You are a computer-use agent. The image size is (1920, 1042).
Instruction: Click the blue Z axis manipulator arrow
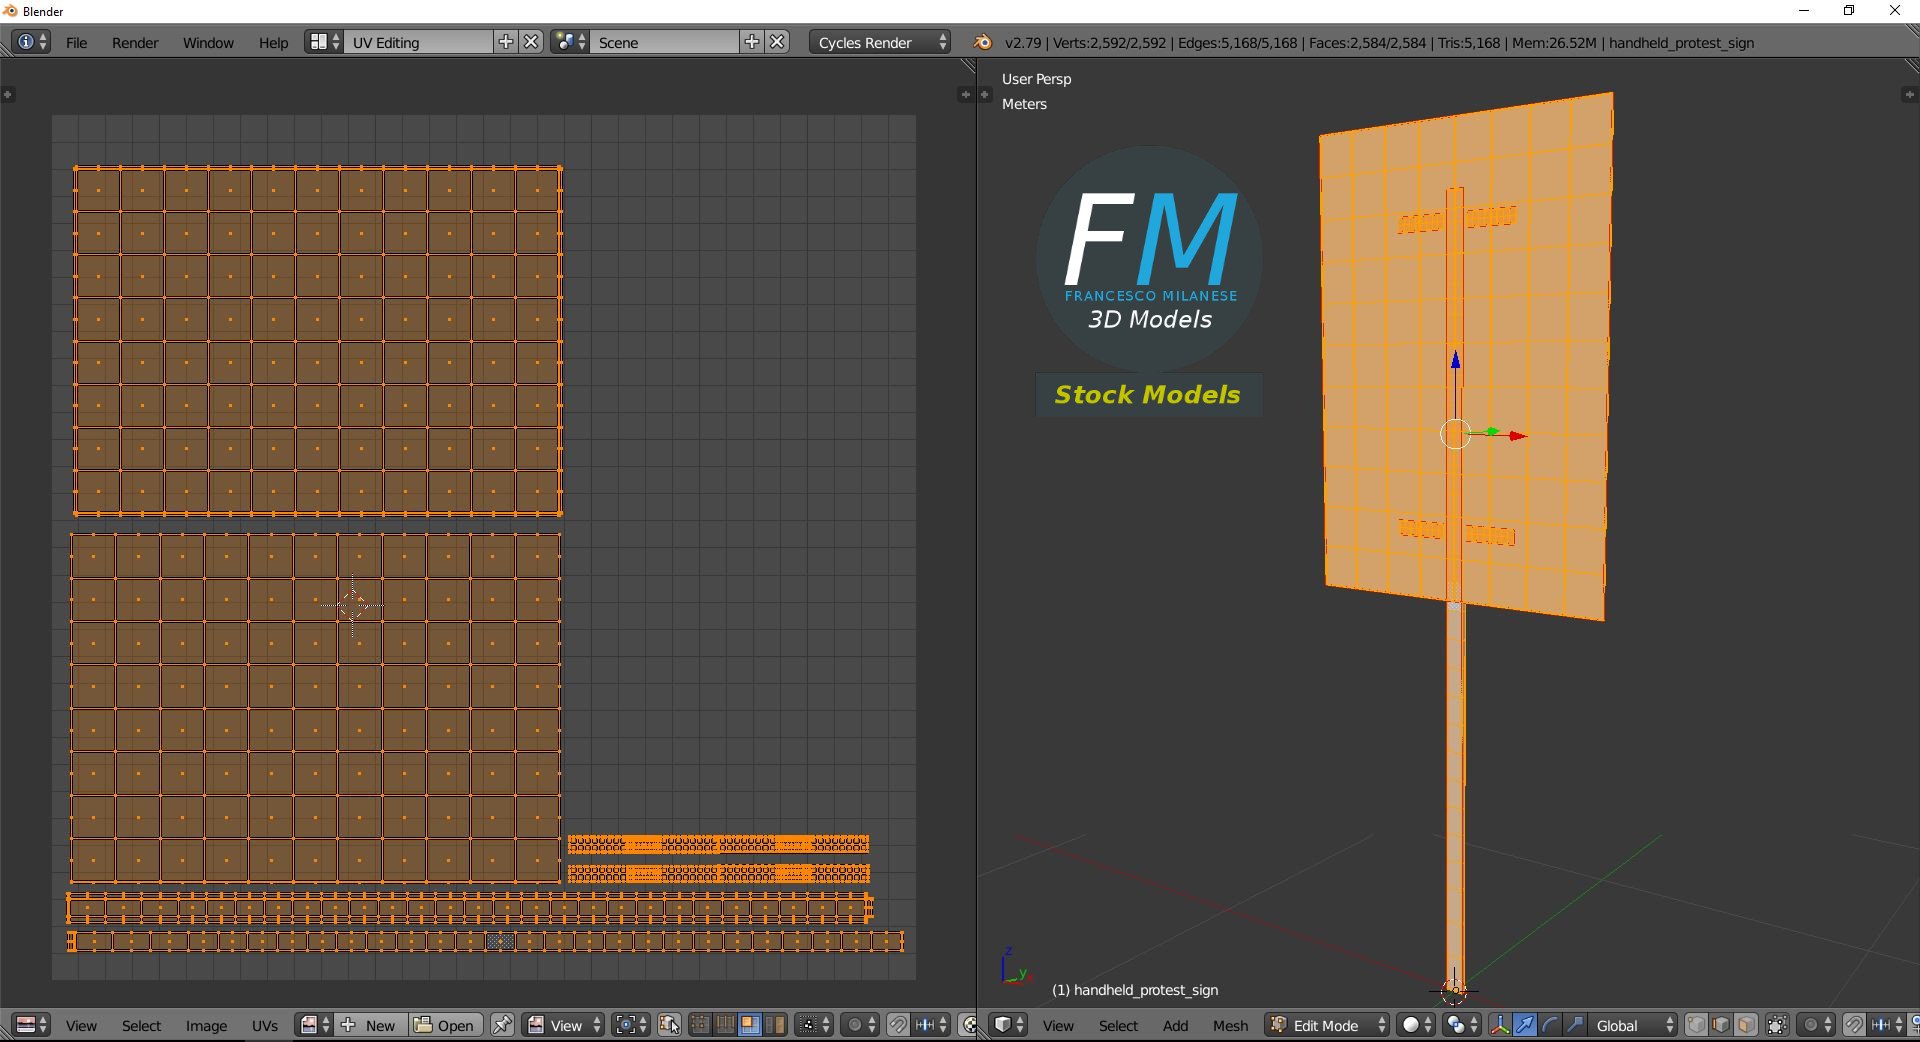(x=1455, y=360)
